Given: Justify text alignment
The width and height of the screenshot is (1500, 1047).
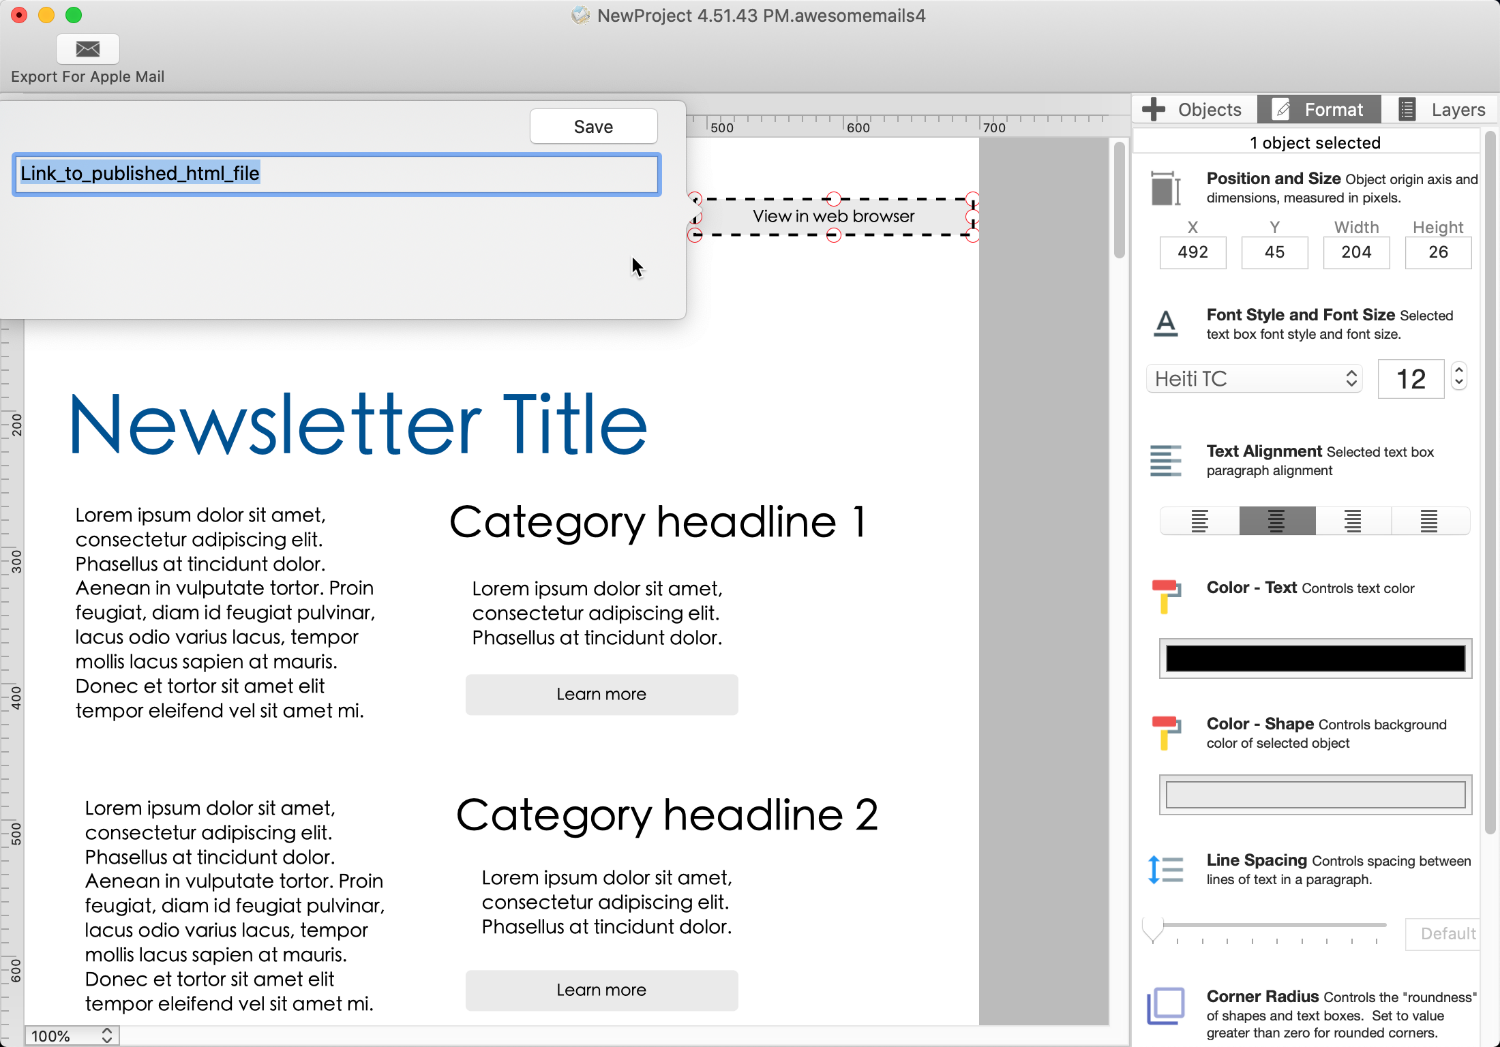Looking at the screenshot, I should point(1430,521).
